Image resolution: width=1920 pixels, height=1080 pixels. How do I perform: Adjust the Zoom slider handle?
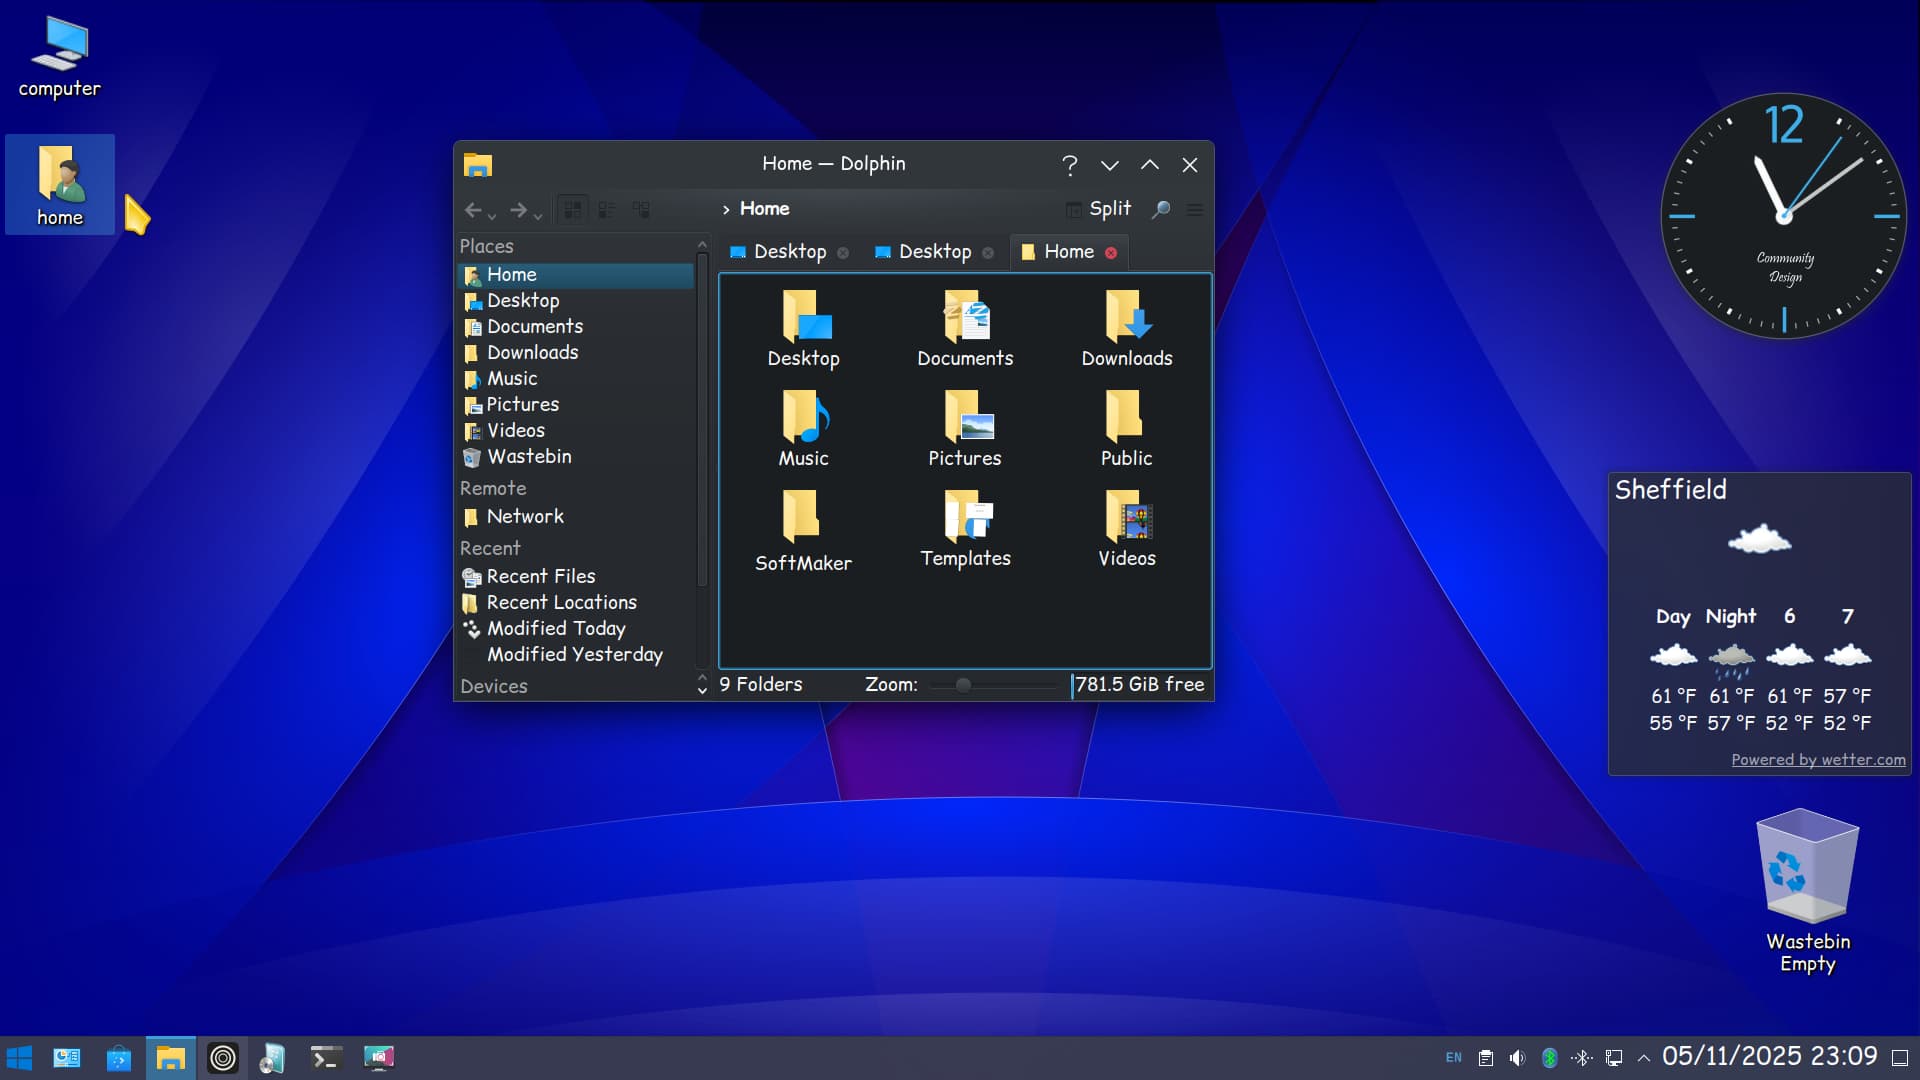963,685
